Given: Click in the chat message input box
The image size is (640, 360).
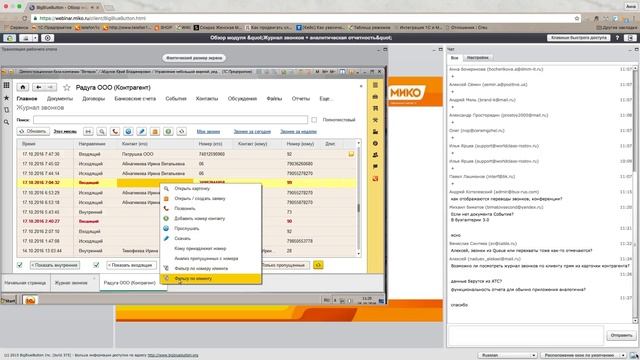Looking at the screenshot, I should pos(526,336).
